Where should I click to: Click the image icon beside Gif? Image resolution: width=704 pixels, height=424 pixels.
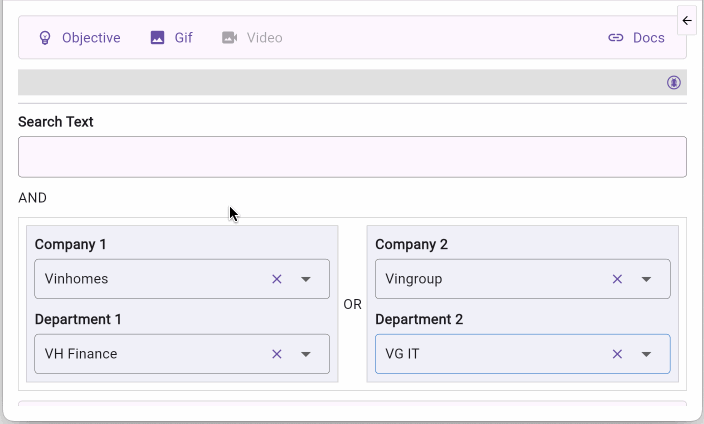click(x=157, y=38)
